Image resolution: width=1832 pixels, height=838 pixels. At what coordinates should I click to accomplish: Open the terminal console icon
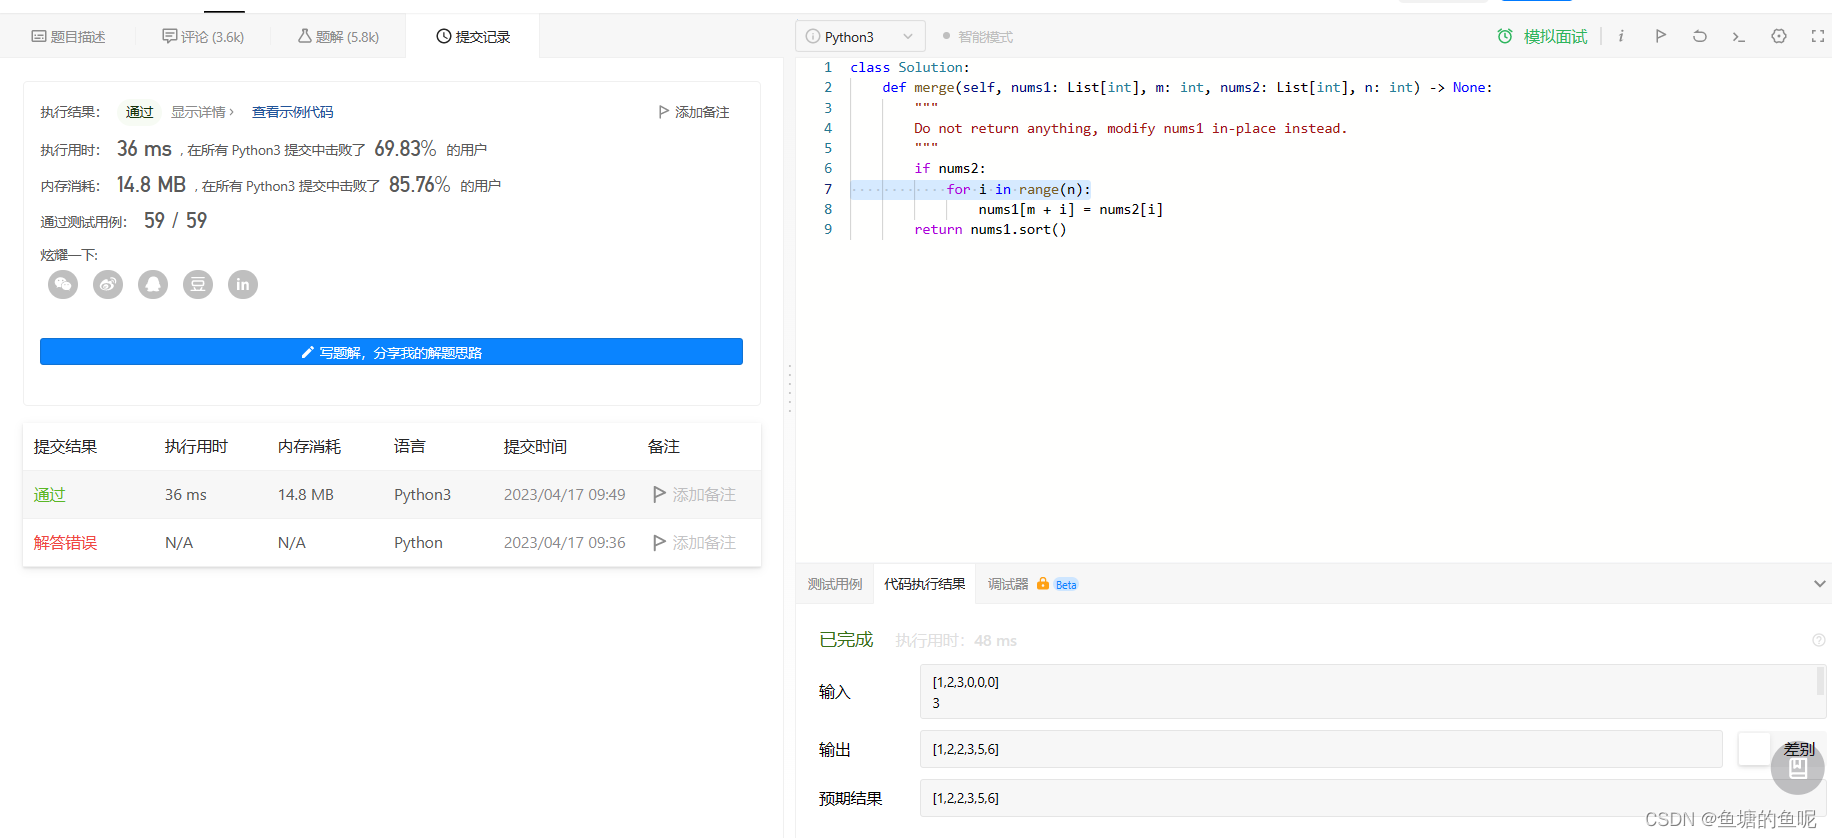(x=1739, y=37)
